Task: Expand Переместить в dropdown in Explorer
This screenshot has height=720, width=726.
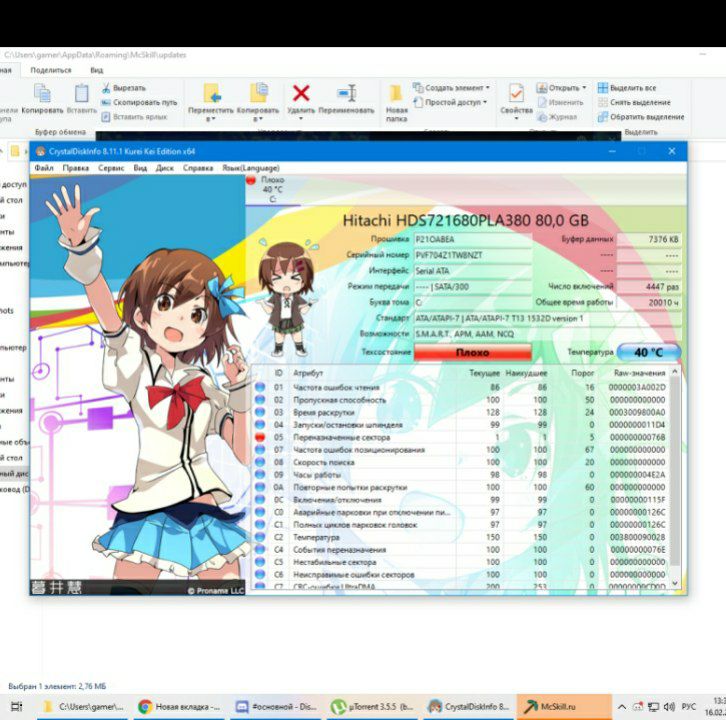Action: (x=211, y=119)
